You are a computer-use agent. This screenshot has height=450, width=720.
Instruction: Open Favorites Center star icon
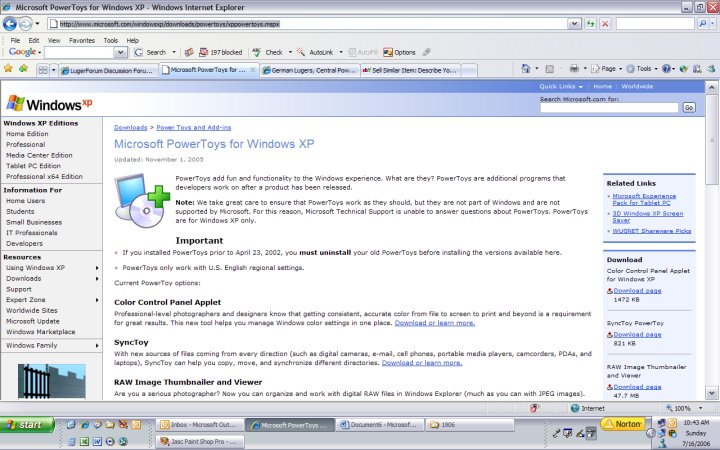tap(8, 69)
